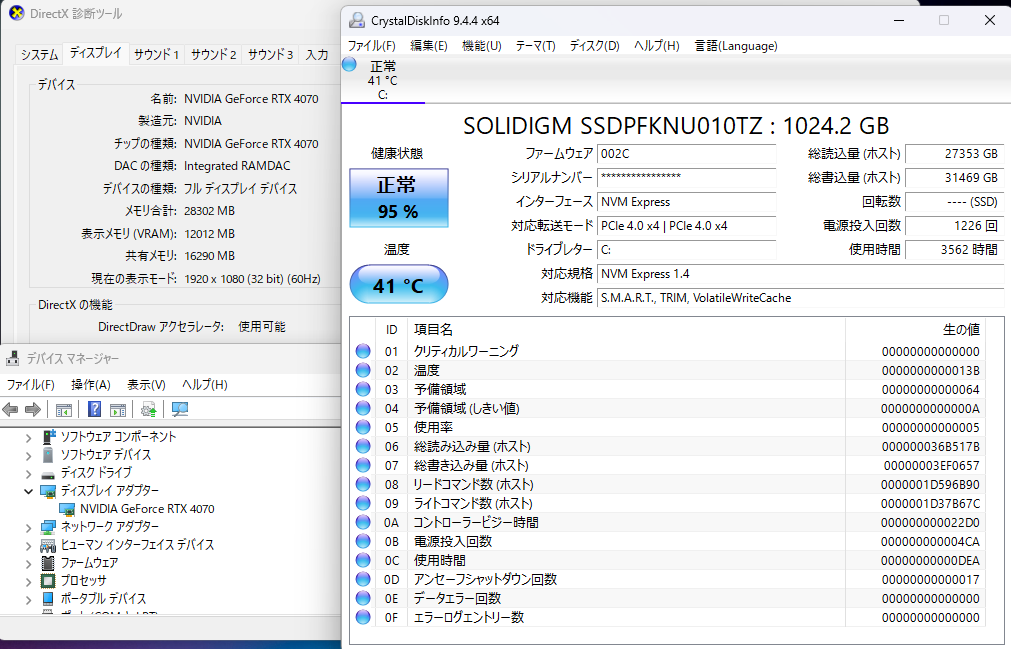Viewport: 1011px width, 649px height.
Task: Expand the ファームウェア node
Action: point(28,564)
